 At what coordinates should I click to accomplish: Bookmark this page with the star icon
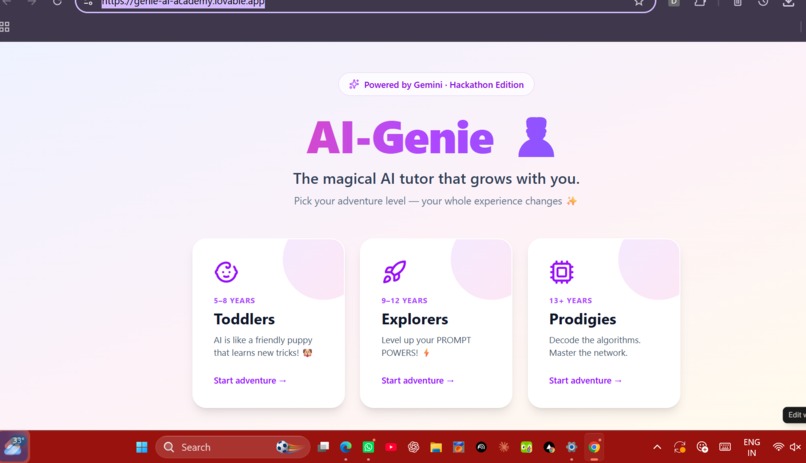(x=638, y=3)
